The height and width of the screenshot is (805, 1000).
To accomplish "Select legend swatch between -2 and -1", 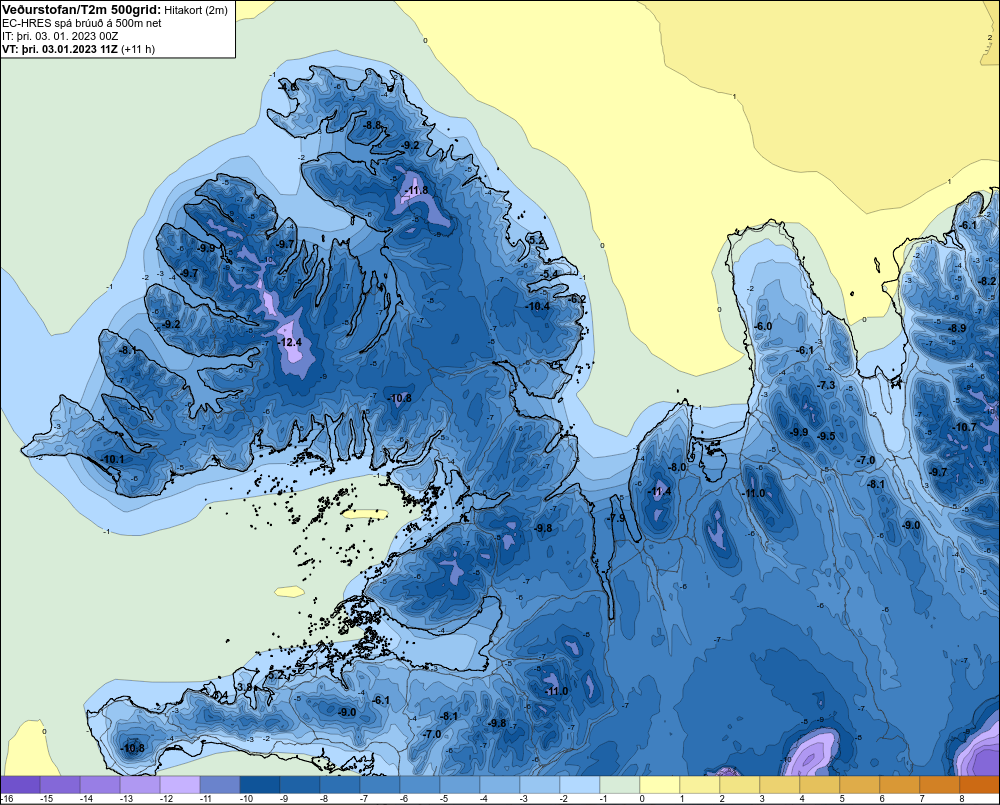I will tap(580, 784).
